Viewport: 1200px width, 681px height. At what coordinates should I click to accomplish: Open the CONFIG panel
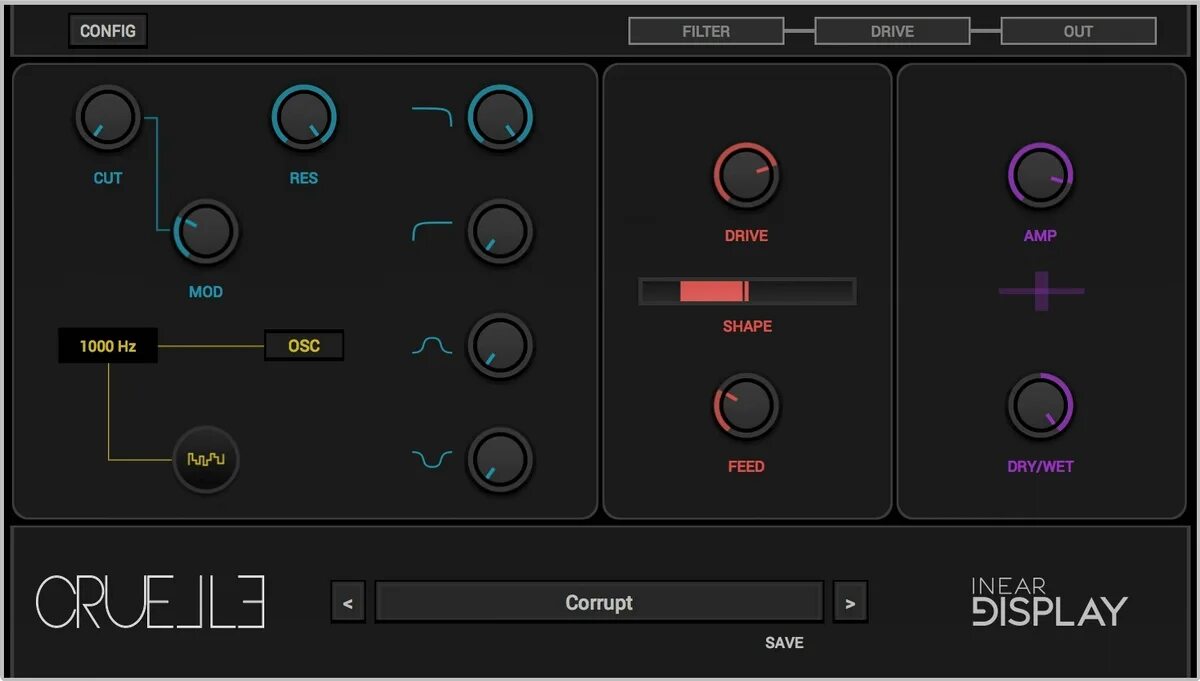(x=108, y=31)
